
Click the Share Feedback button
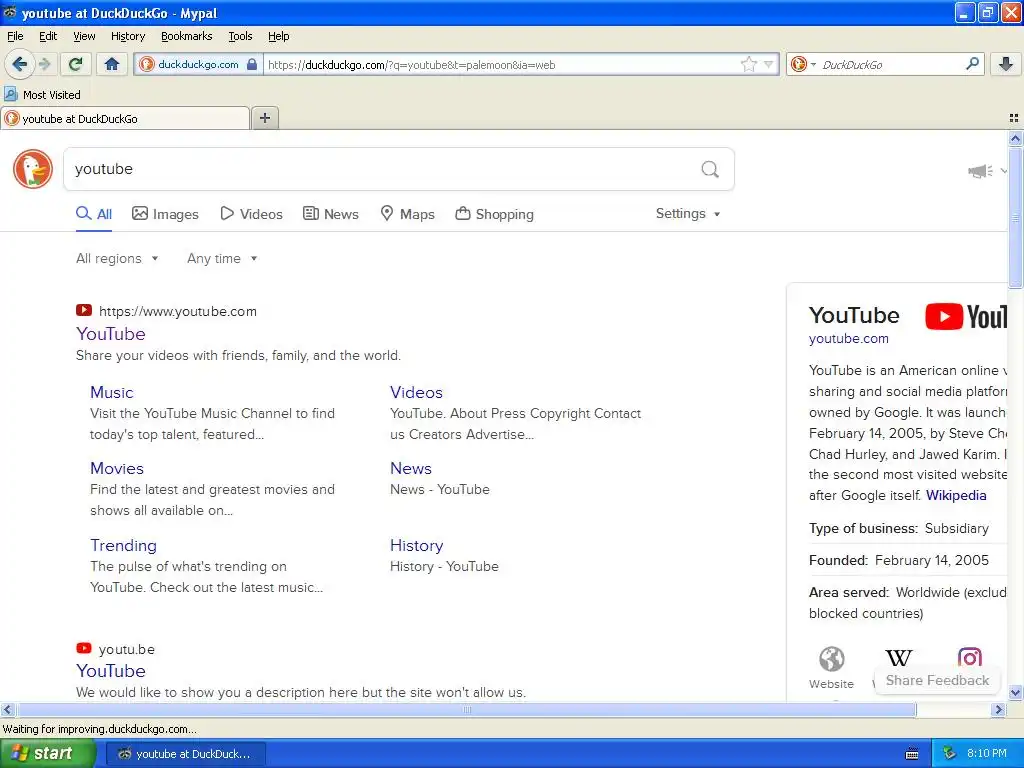(937, 680)
